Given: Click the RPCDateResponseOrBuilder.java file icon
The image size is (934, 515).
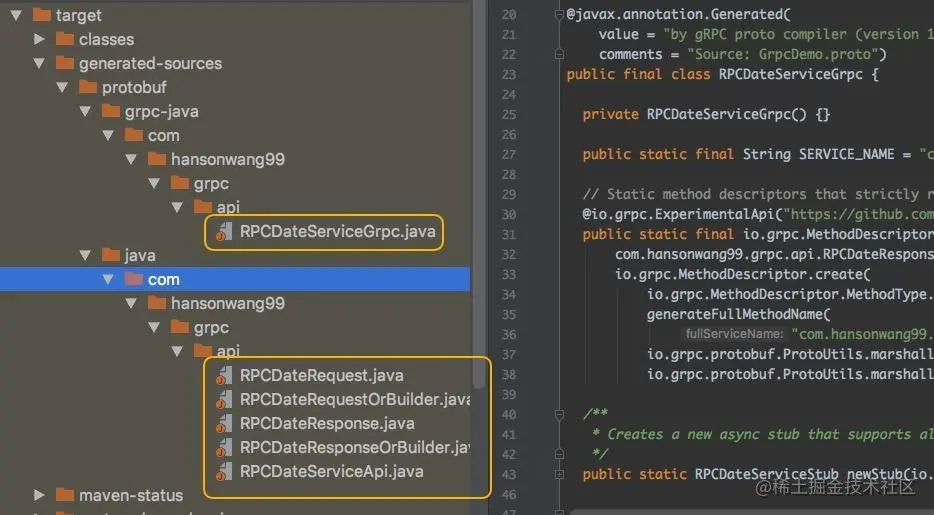Looking at the screenshot, I should [x=225, y=447].
